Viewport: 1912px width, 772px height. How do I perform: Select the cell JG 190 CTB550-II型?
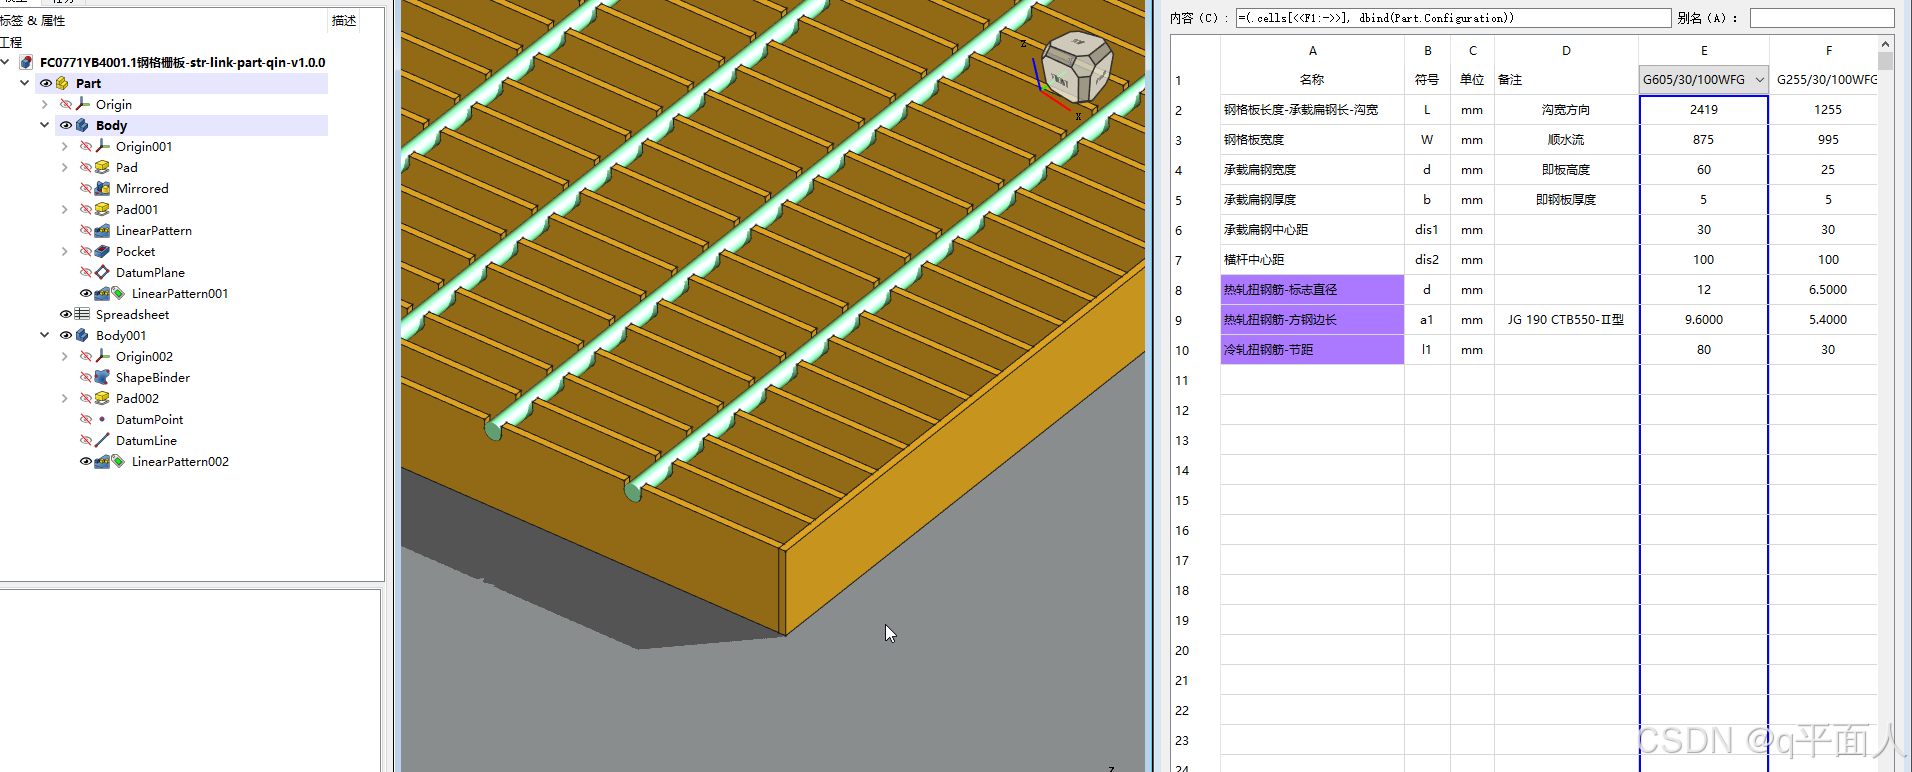(x=1566, y=320)
